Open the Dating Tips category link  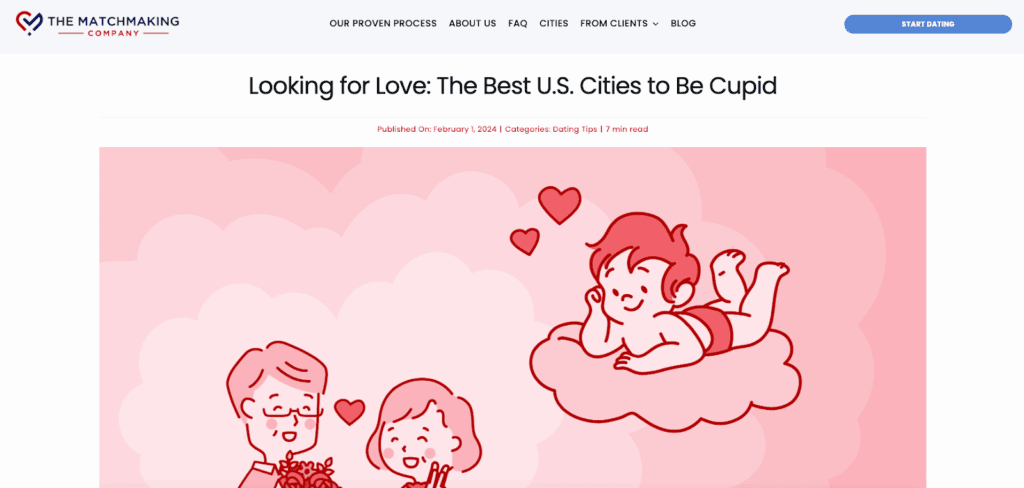[575, 129]
